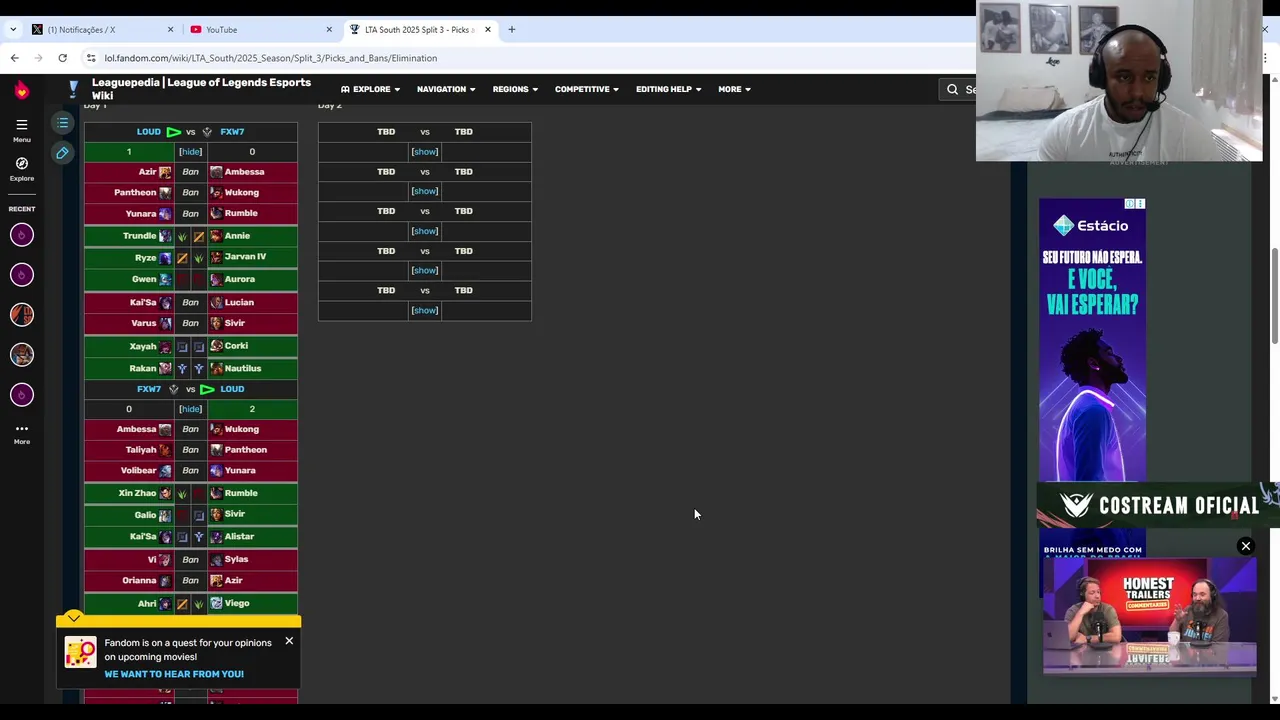The width and height of the screenshot is (1280, 720).
Task: Hide picks for LOUD vs FXW7 game
Action: coord(190,152)
